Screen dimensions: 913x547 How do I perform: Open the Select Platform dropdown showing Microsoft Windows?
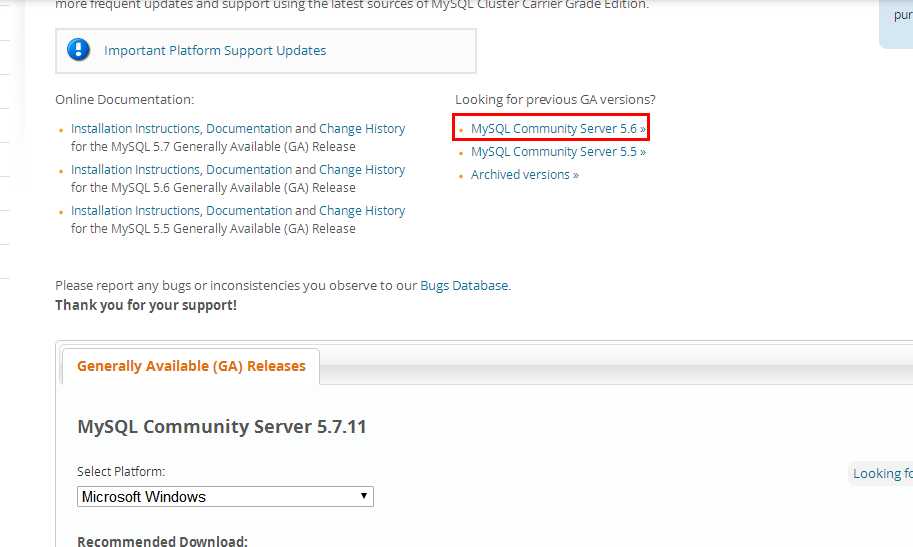pos(225,497)
